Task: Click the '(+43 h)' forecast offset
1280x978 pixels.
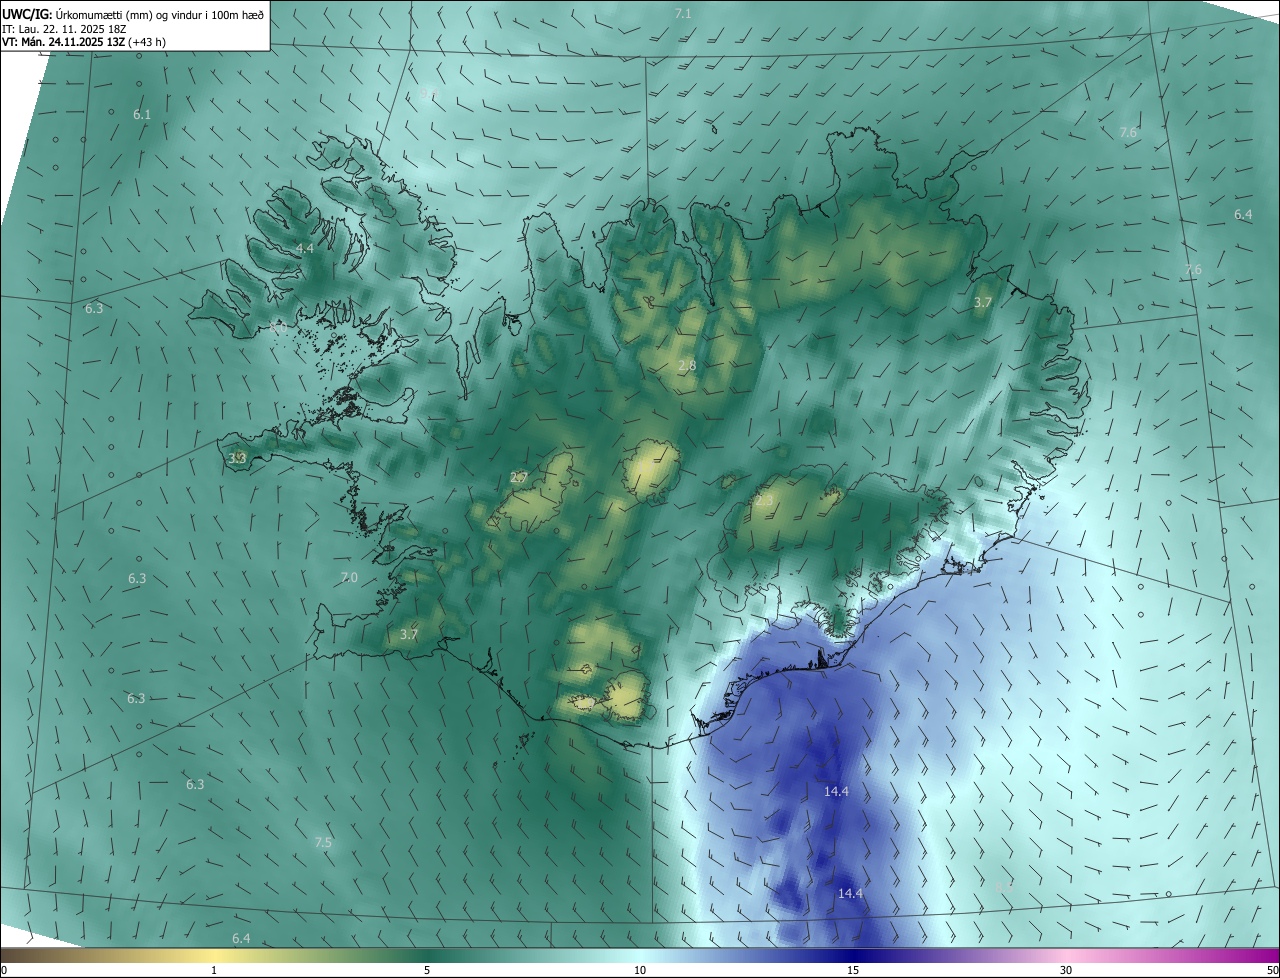Action: [146, 42]
